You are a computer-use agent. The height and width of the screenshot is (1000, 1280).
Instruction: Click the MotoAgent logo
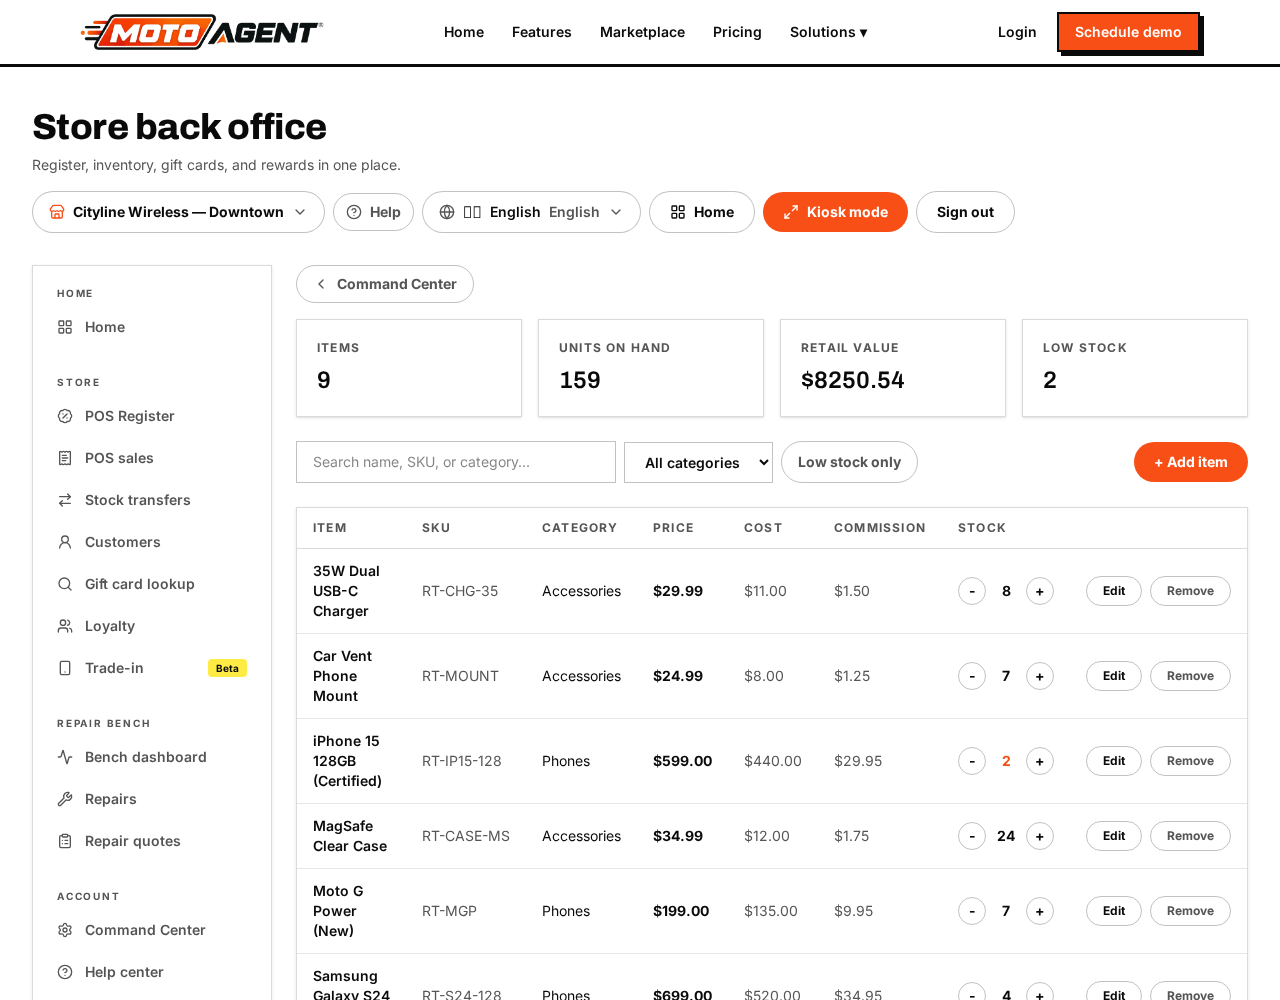[x=201, y=32]
